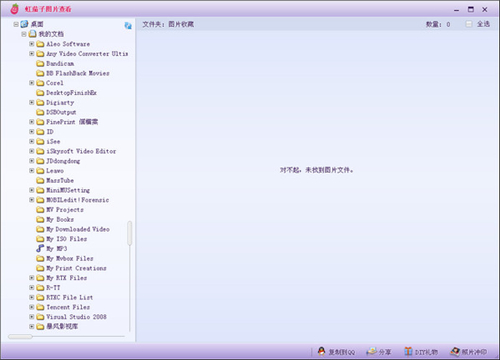Open the share icon in bottom bar
The height and width of the screenshot is (360, 500).
[372, 351]
